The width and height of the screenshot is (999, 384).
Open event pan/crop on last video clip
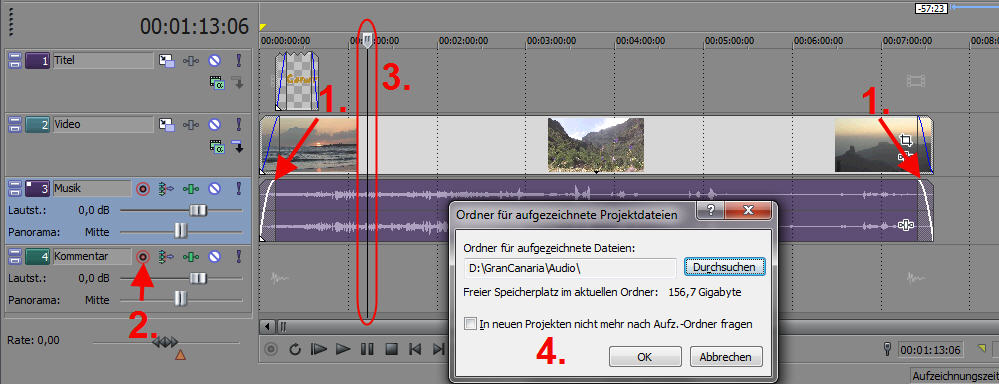[905, 140]
